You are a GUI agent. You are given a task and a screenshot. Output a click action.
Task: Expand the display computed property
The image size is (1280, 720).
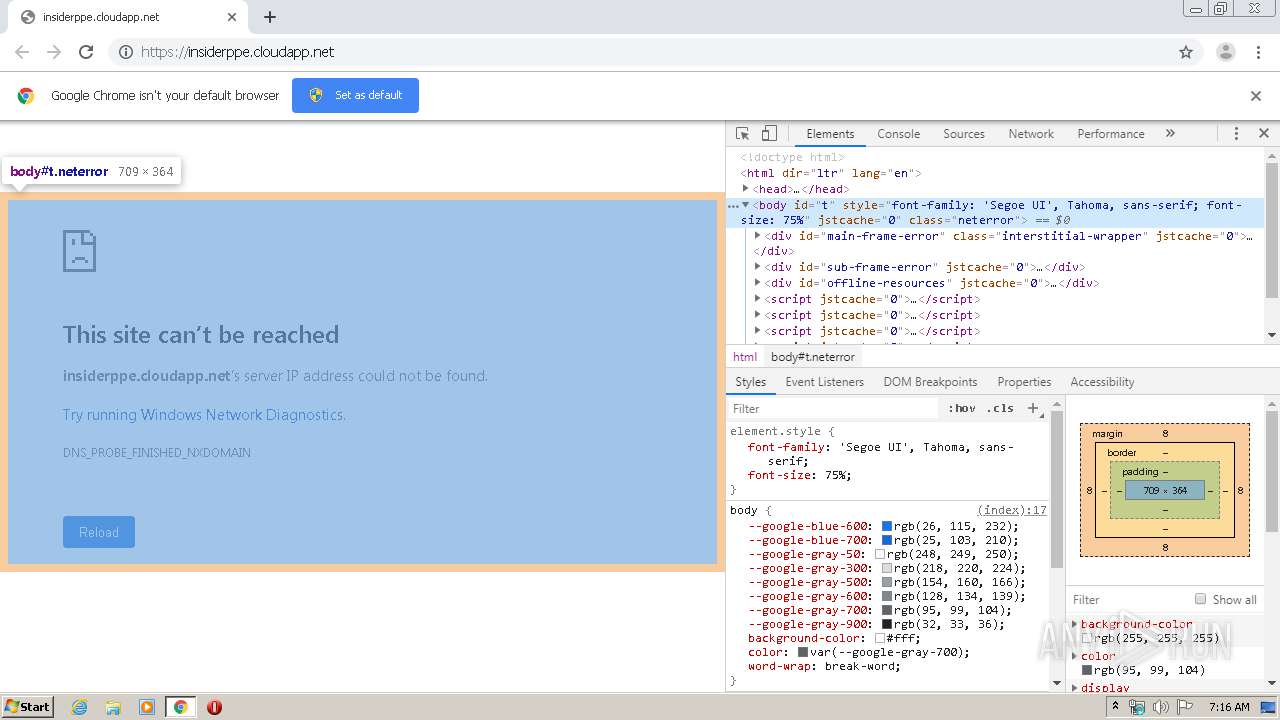pyautogui.click(x=1075, y=688)
